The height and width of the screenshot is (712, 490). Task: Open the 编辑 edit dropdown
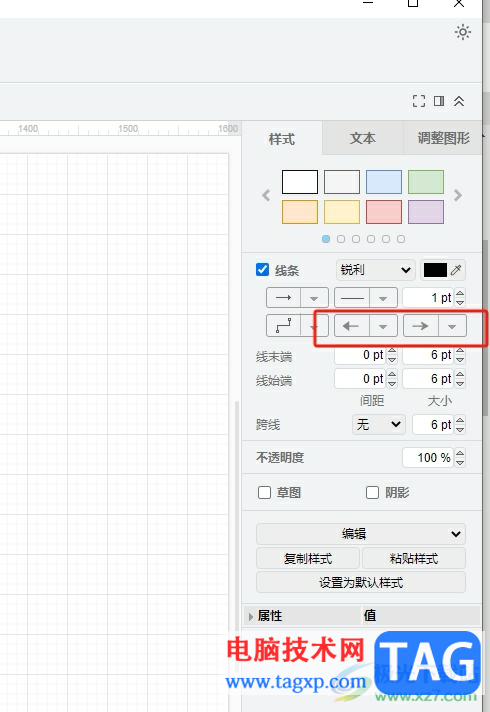coord(361,534)
